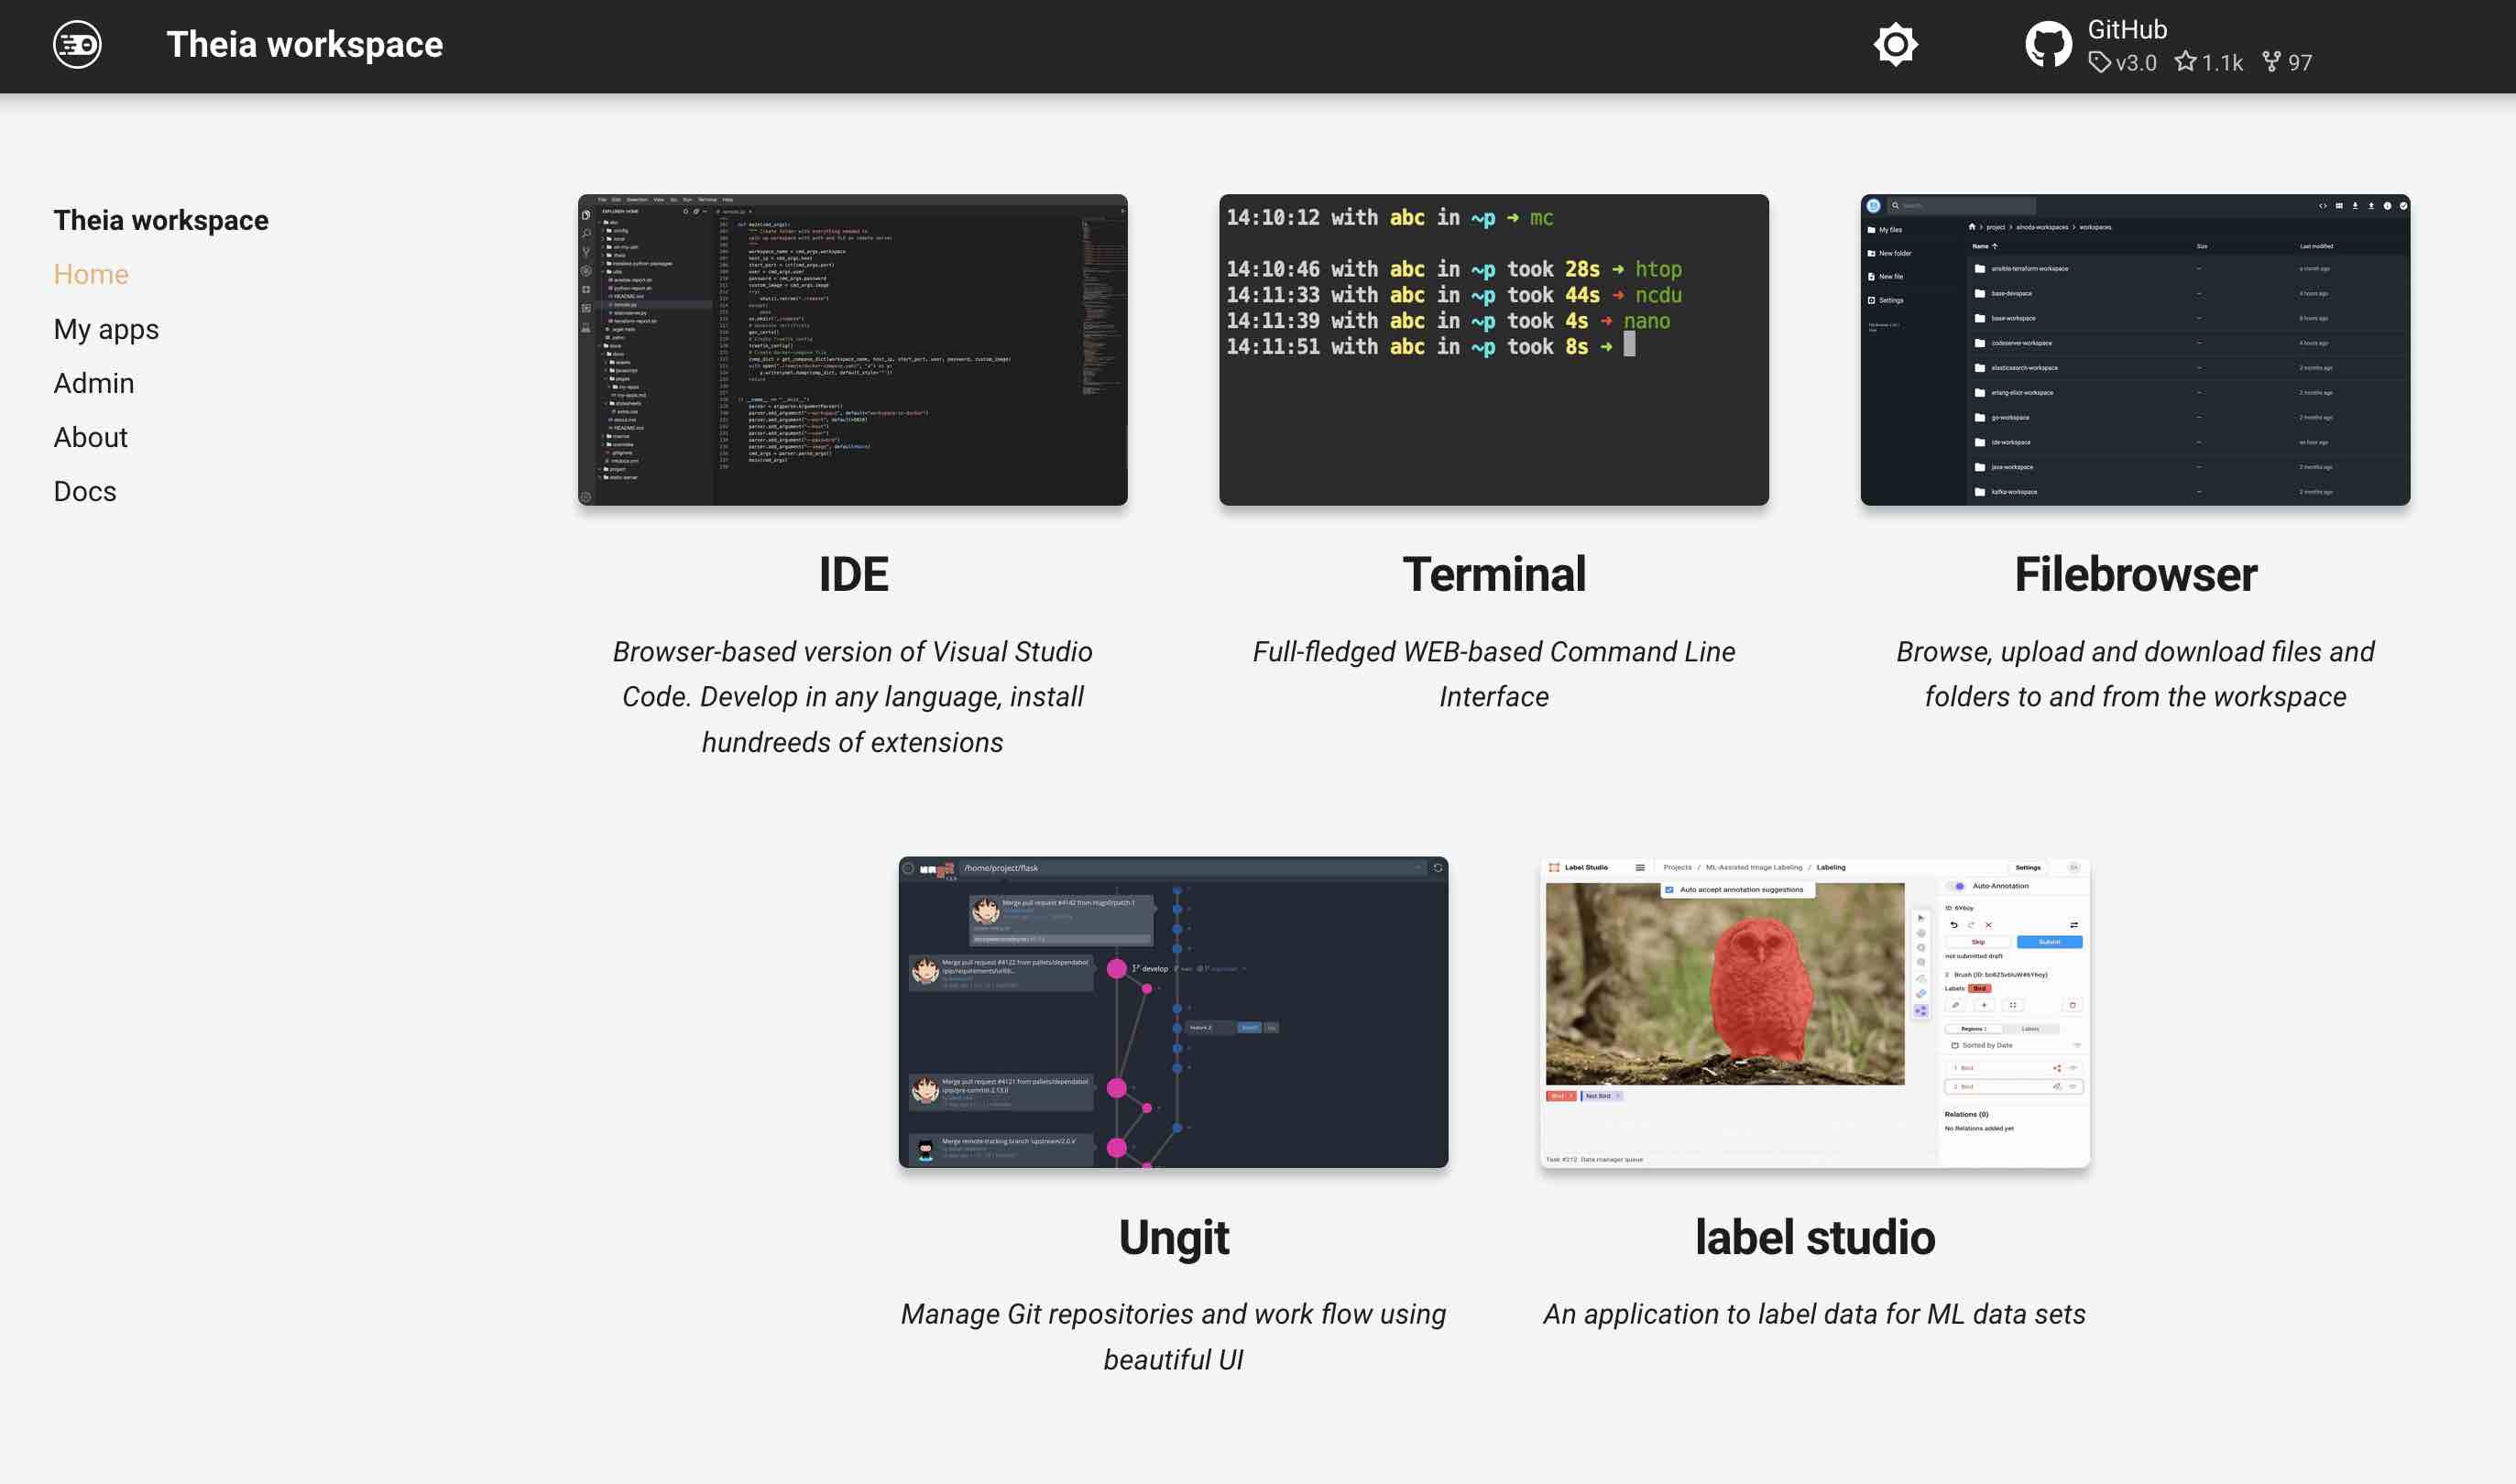The image size is (2516, 1484).
Task: Click the sidebar Theia workspace heading
Action: (x=161, y=220)
